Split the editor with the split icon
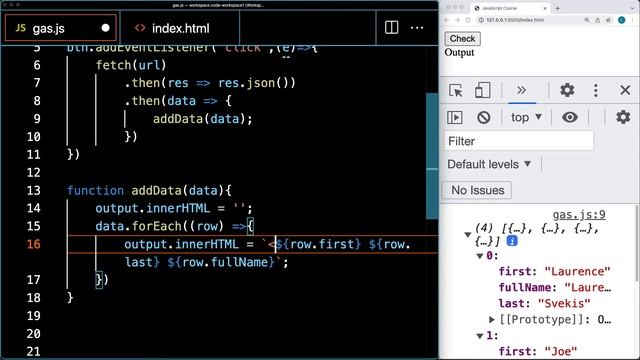The image size is (640, 360). [391, 28]
